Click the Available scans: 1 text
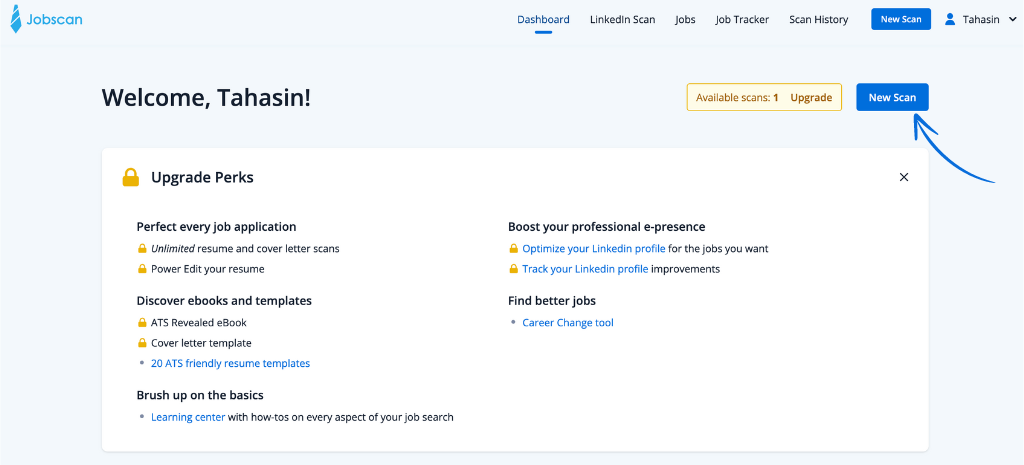This screenshot has width=1024, height=465. pyautogui.click(x=737, y=98)
